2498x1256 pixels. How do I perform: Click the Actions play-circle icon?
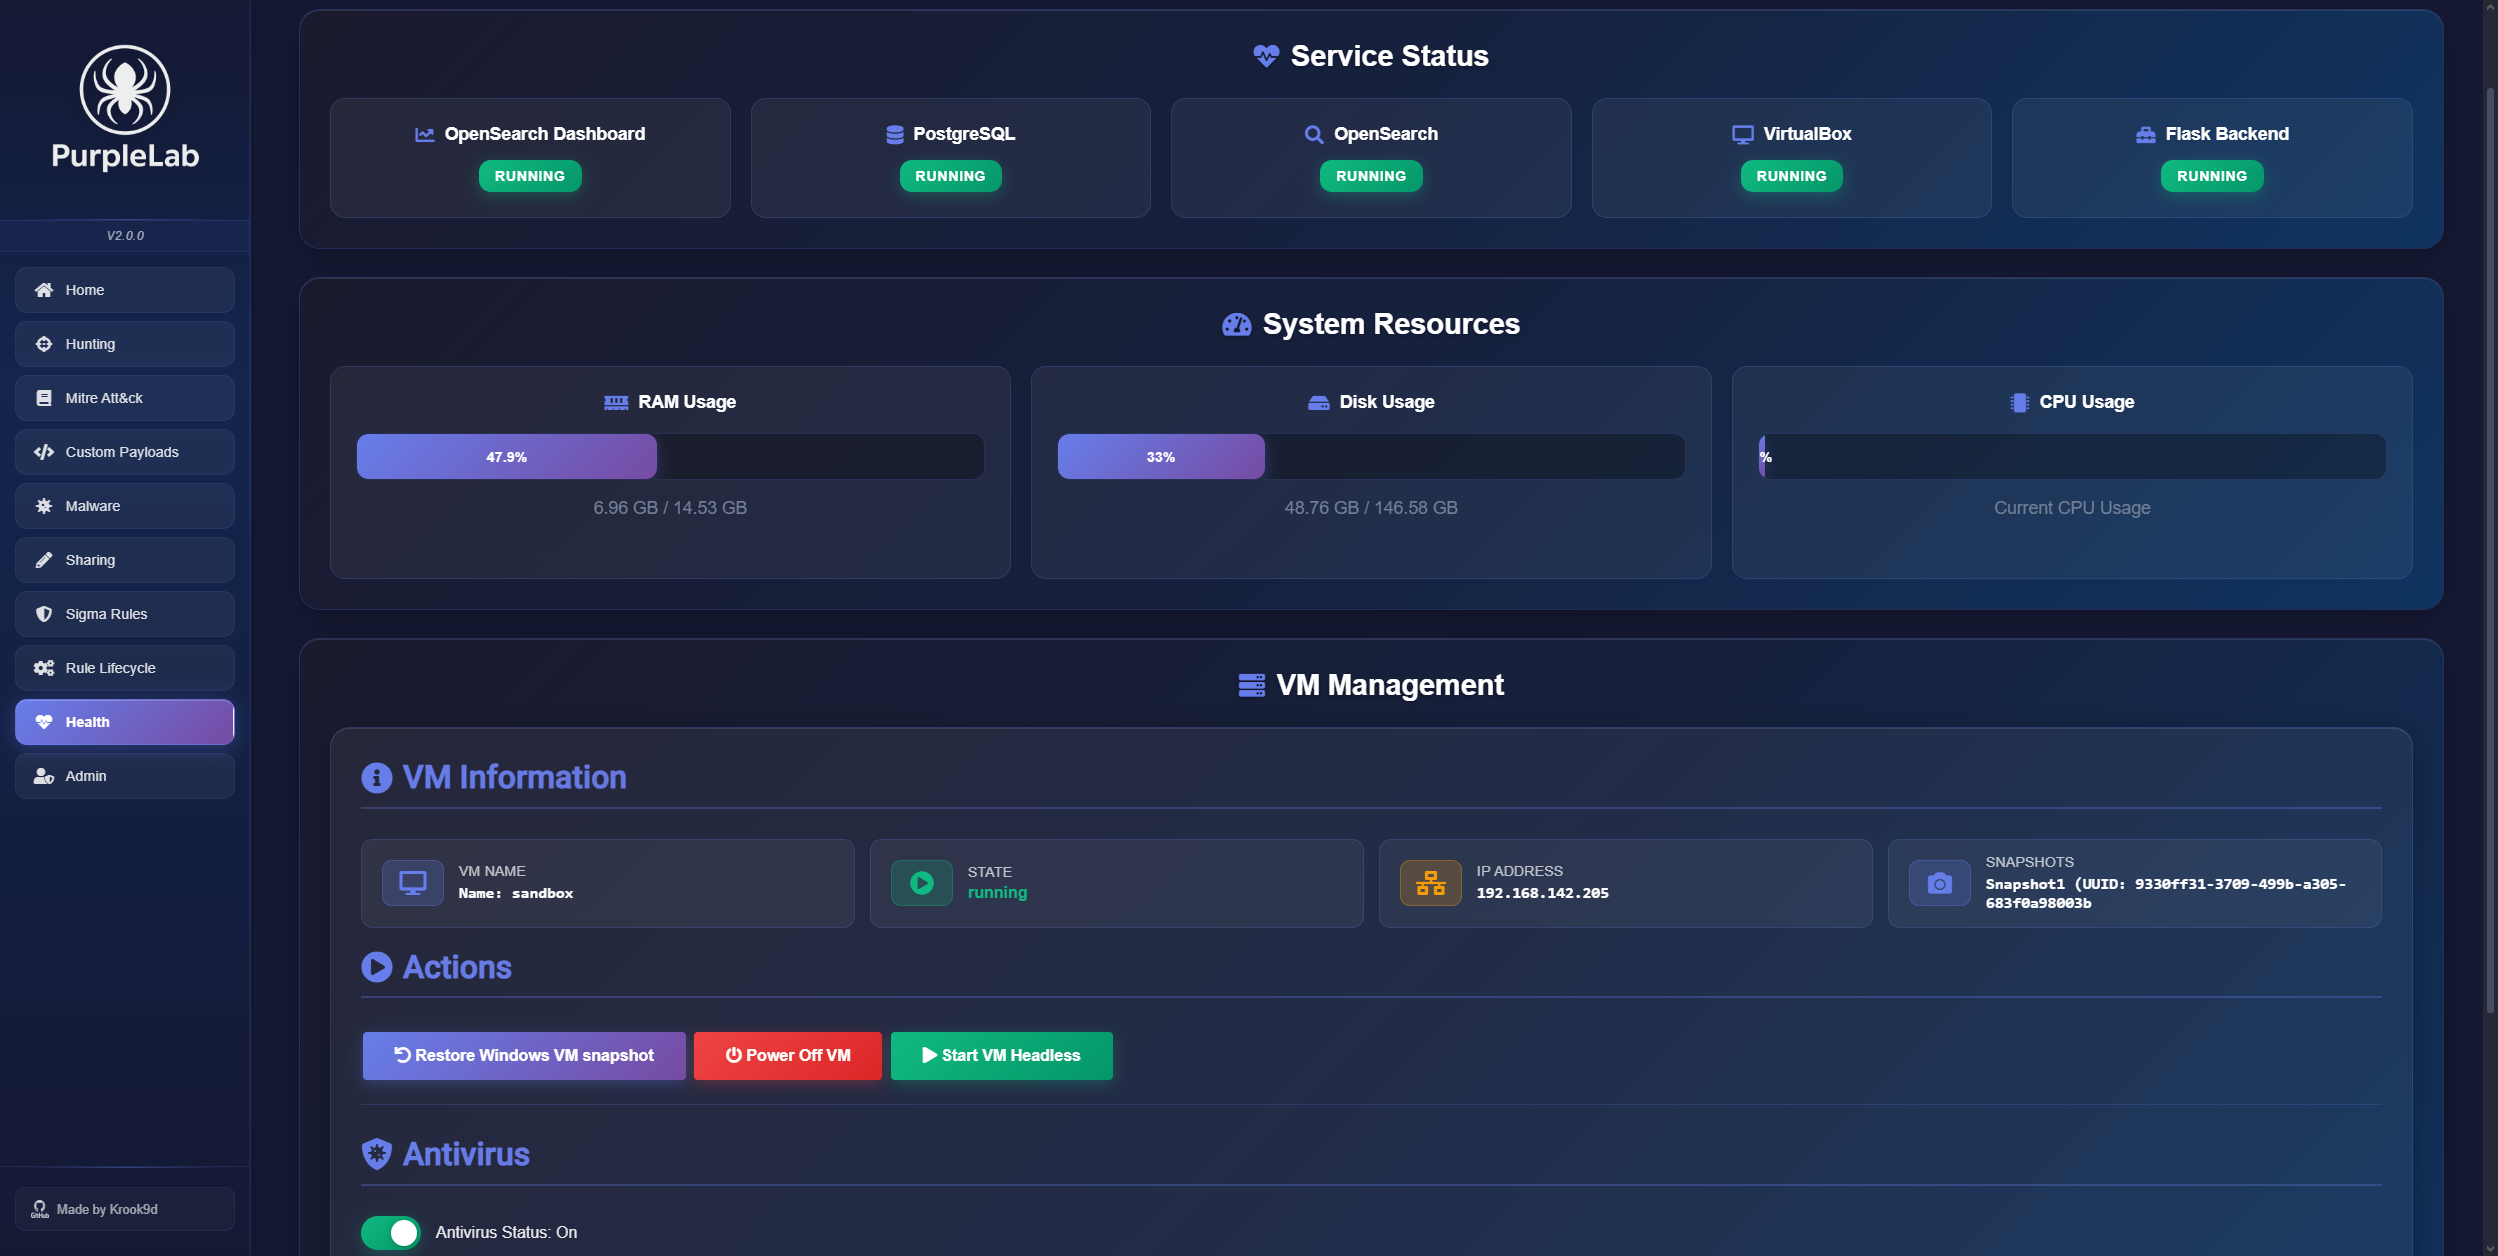coord(377,967)
